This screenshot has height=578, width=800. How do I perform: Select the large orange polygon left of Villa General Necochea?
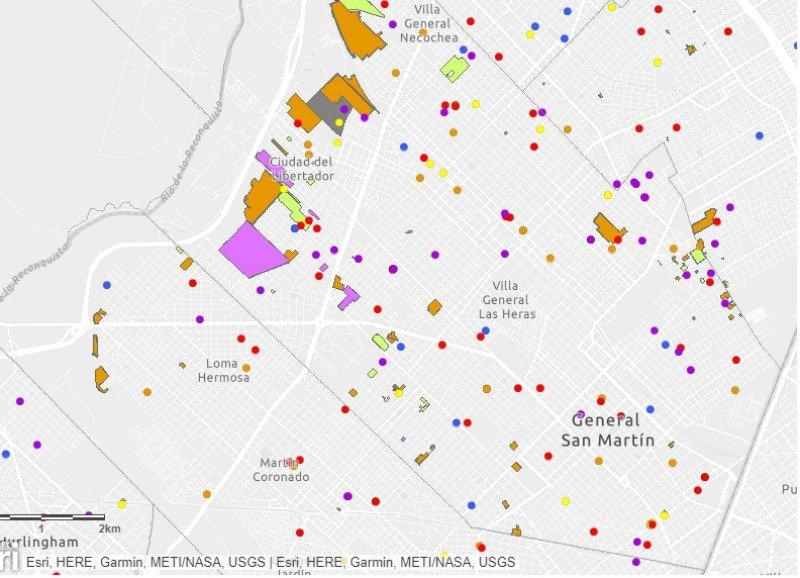(357, 30)
